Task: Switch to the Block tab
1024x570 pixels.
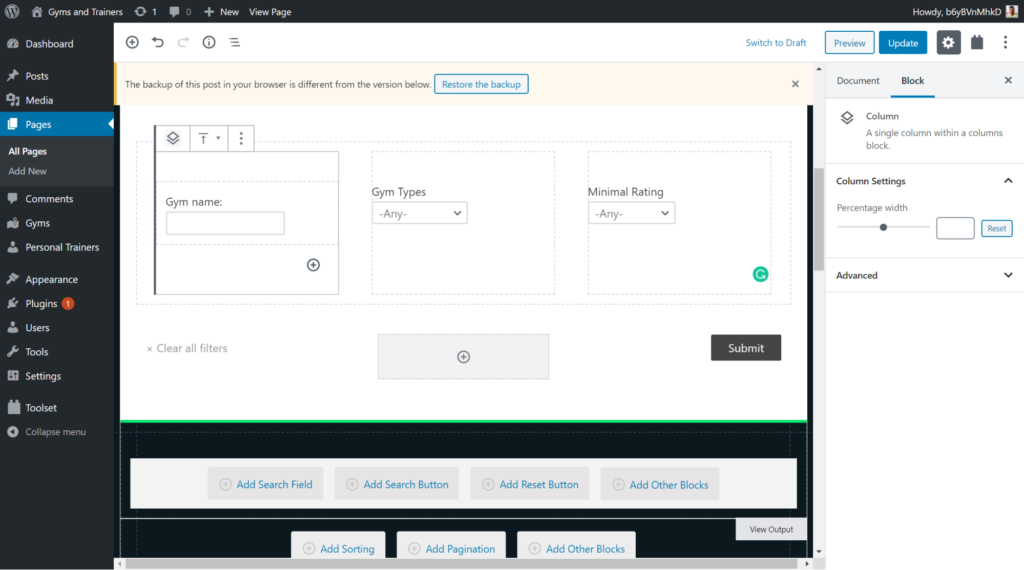Action: 912,80
